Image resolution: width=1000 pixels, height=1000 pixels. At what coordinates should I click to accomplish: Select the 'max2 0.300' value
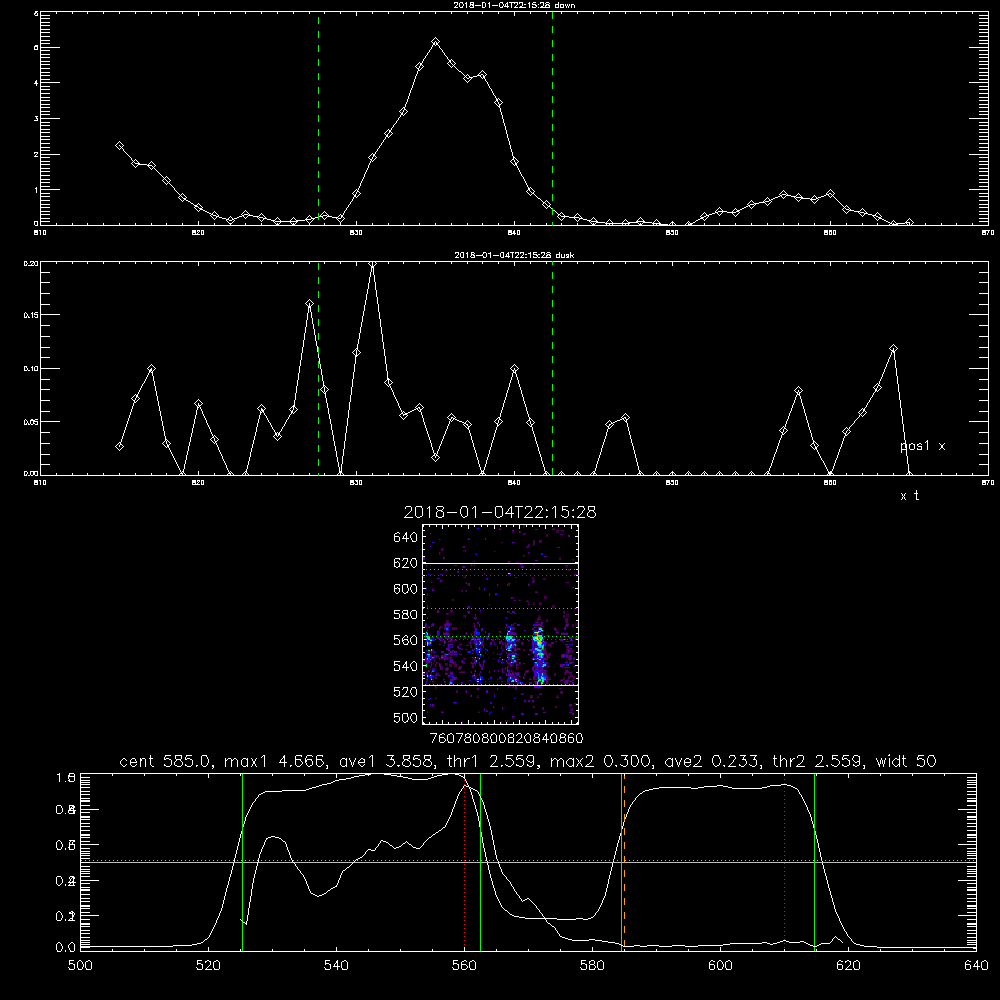pyautogui.click(x=600, y=761)
